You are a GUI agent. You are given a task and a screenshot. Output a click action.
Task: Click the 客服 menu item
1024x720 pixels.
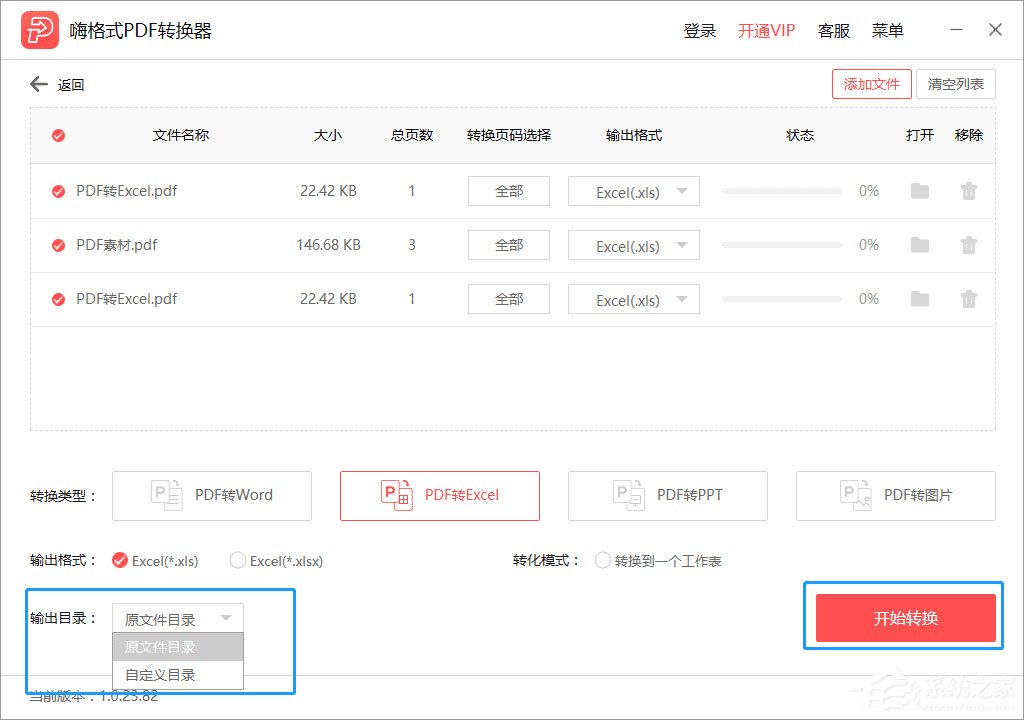tap(834, 30)
